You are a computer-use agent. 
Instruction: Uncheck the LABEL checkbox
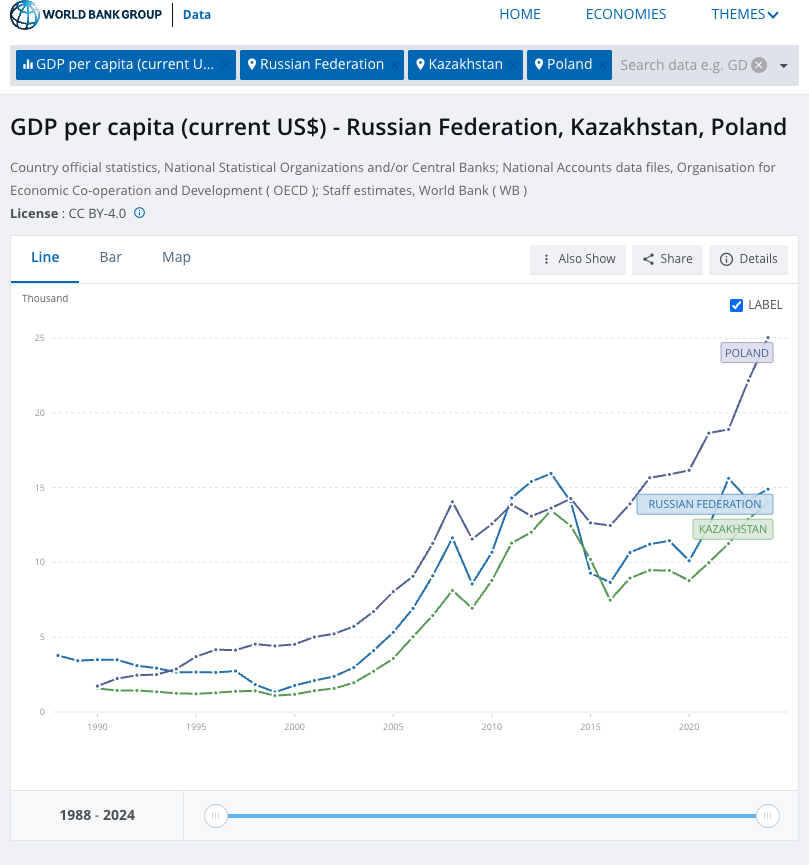pos(737,305)
